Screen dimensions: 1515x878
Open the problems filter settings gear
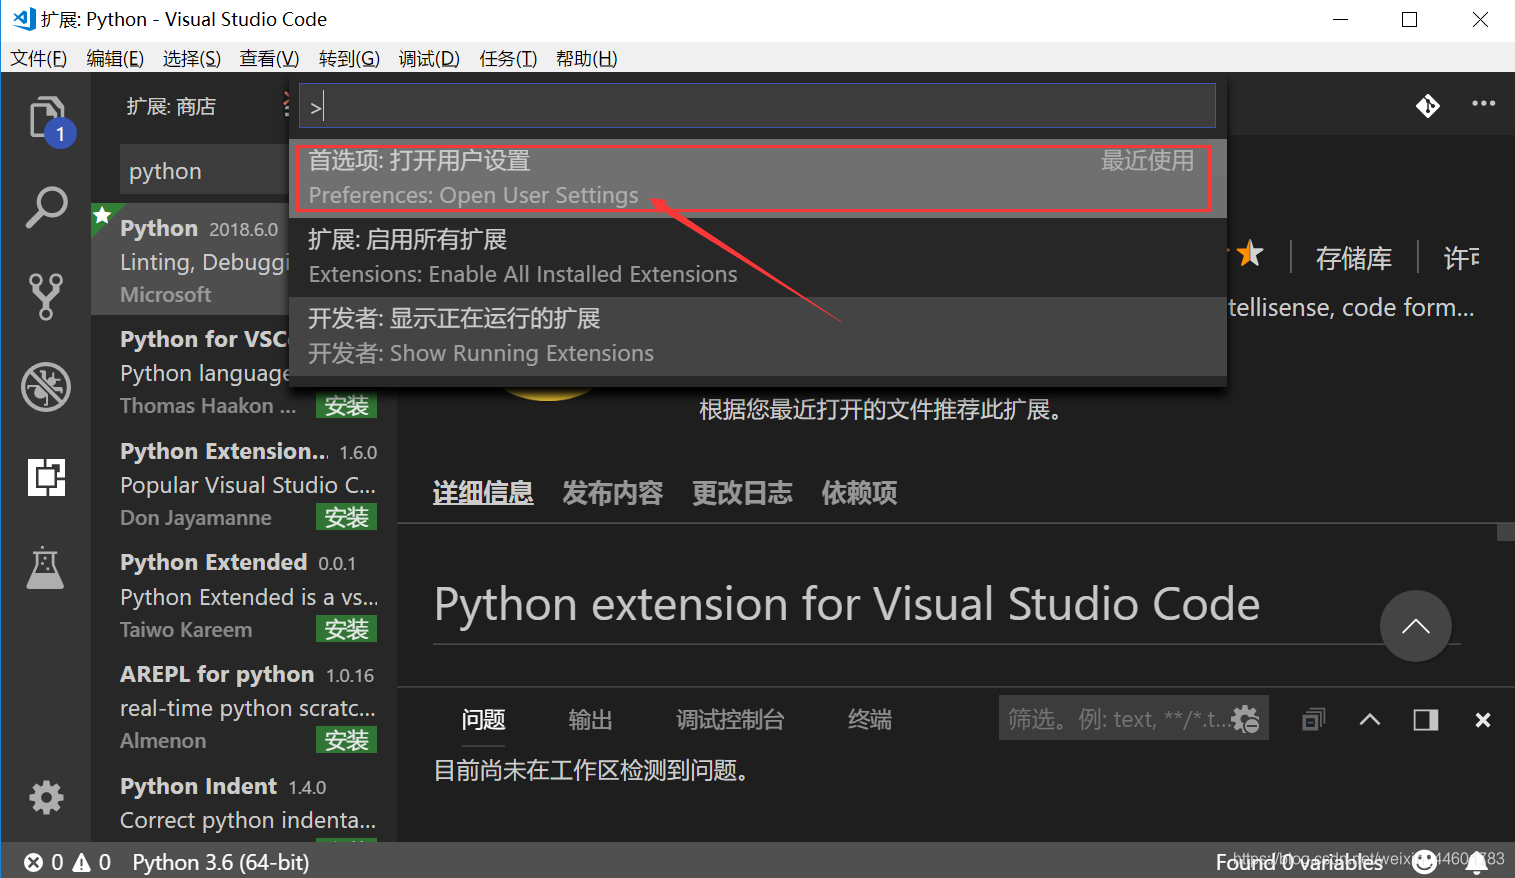click(x=1246, y=719)
